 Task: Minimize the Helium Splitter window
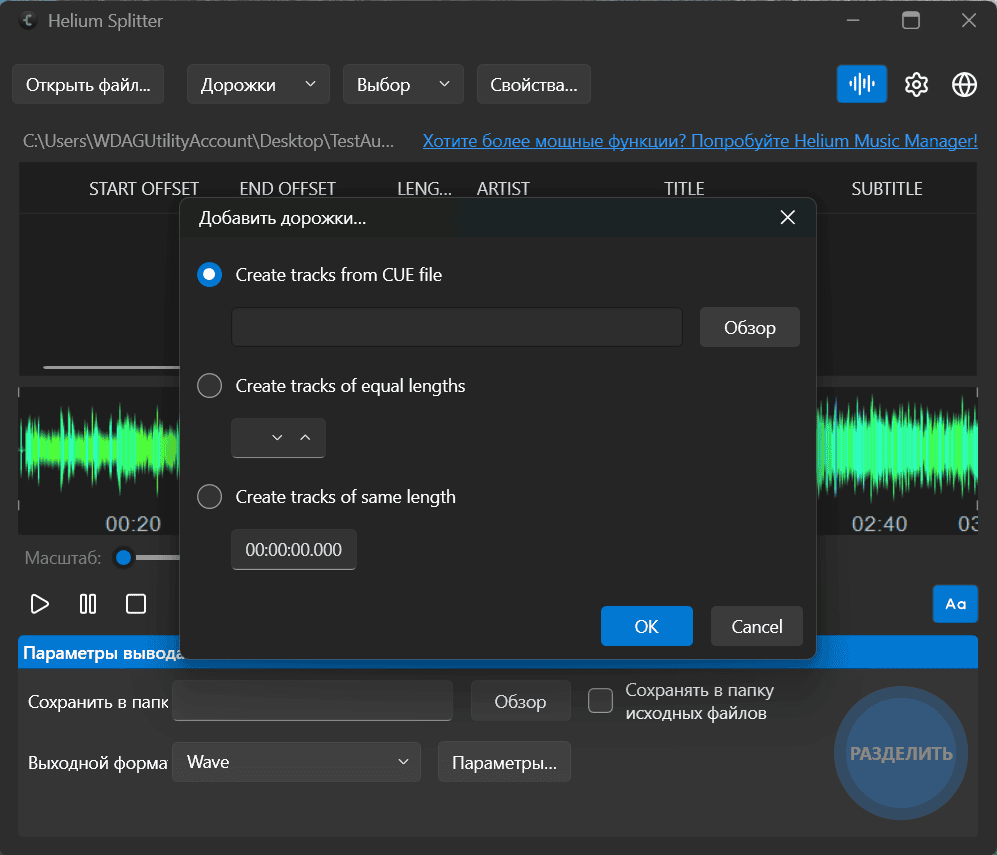pyautogui.click(x=853, y=20)
